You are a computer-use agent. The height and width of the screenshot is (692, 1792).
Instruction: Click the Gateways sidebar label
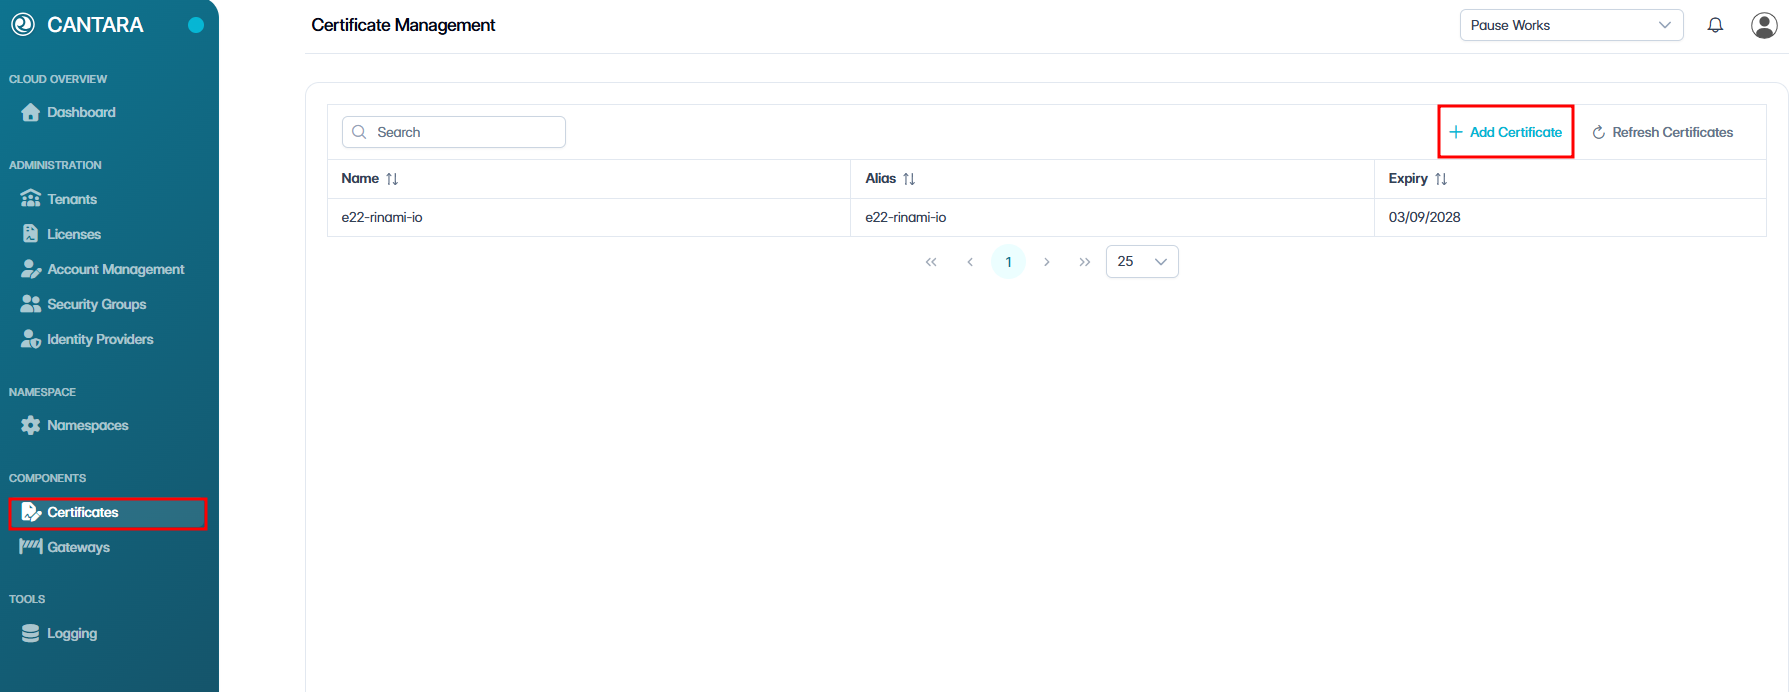click(x=78, y=547)
